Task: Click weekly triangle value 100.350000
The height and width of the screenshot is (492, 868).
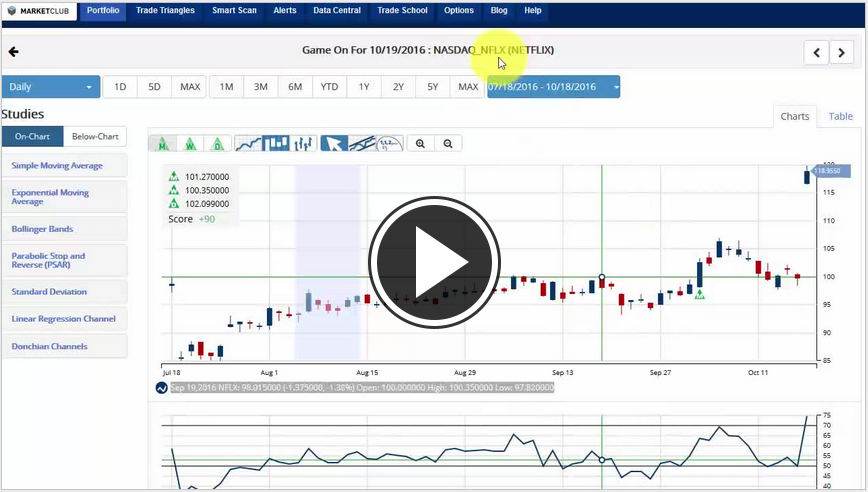Action: click(x=206, y=190)
